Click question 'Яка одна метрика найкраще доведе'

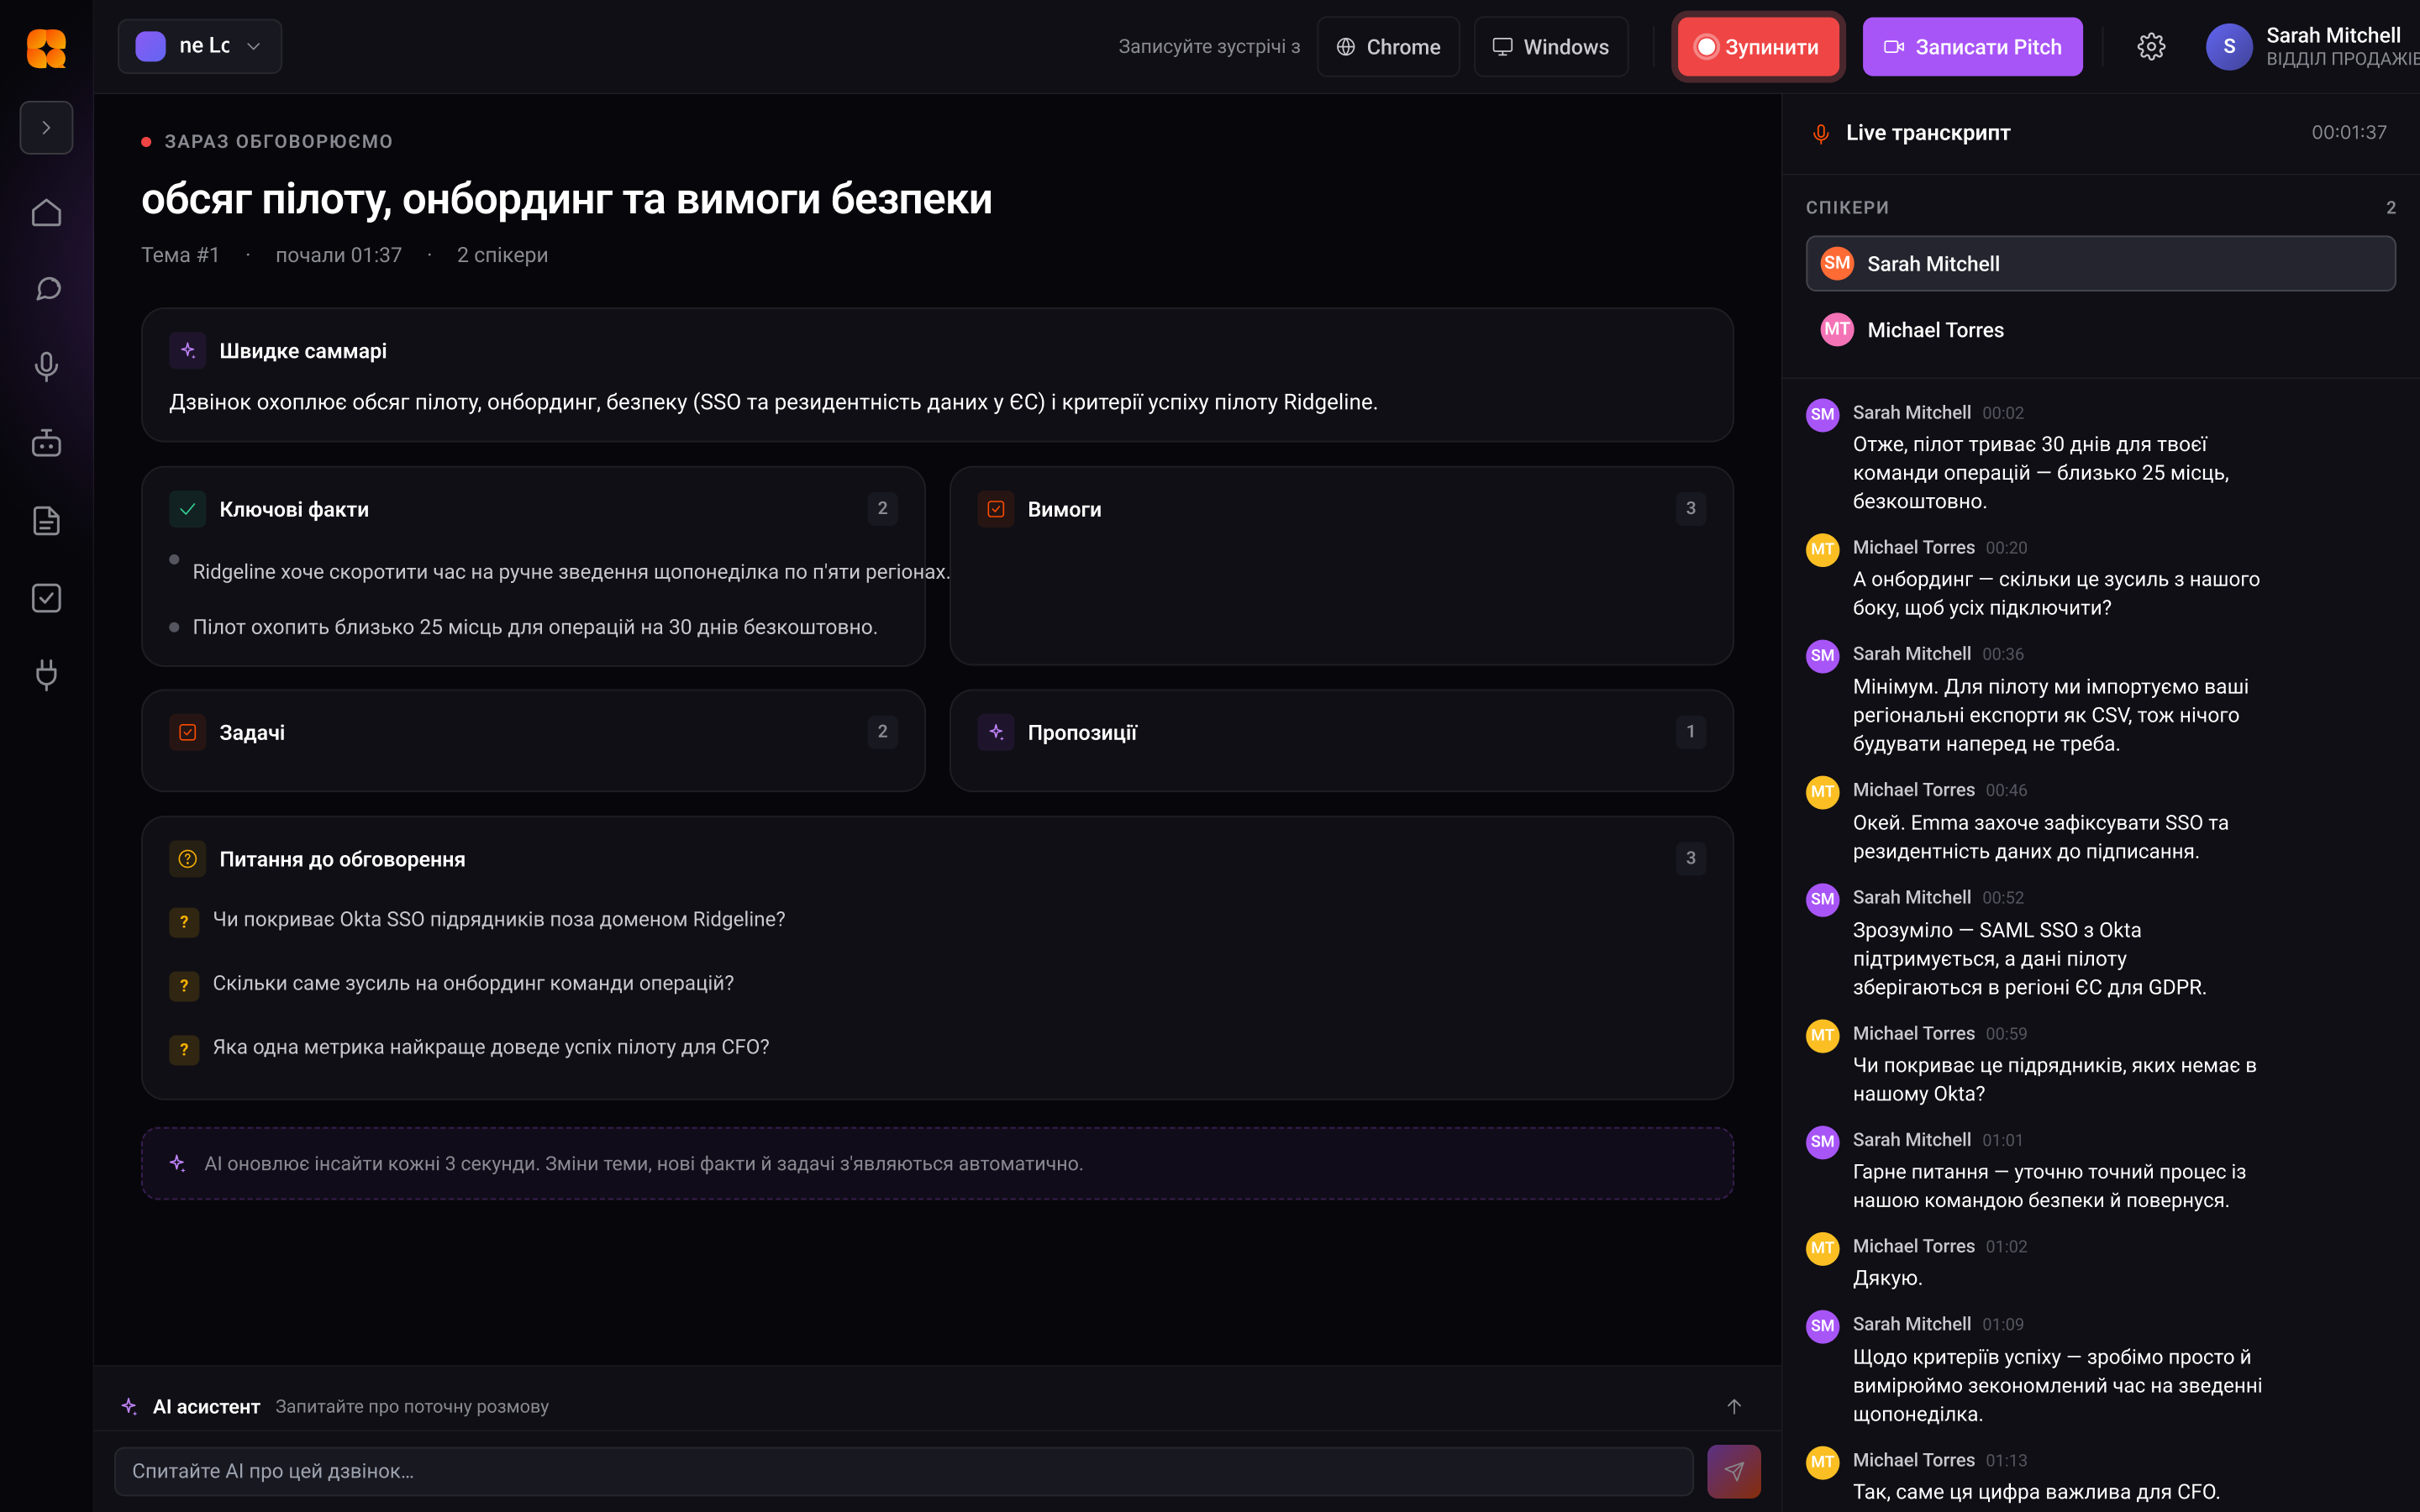point(491,1047)
